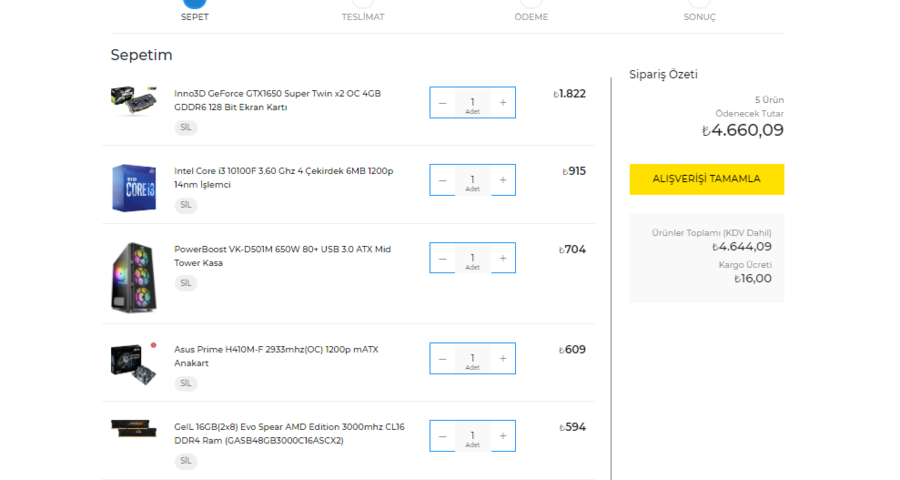Click the 5 Ürün label

pos(769,100)
